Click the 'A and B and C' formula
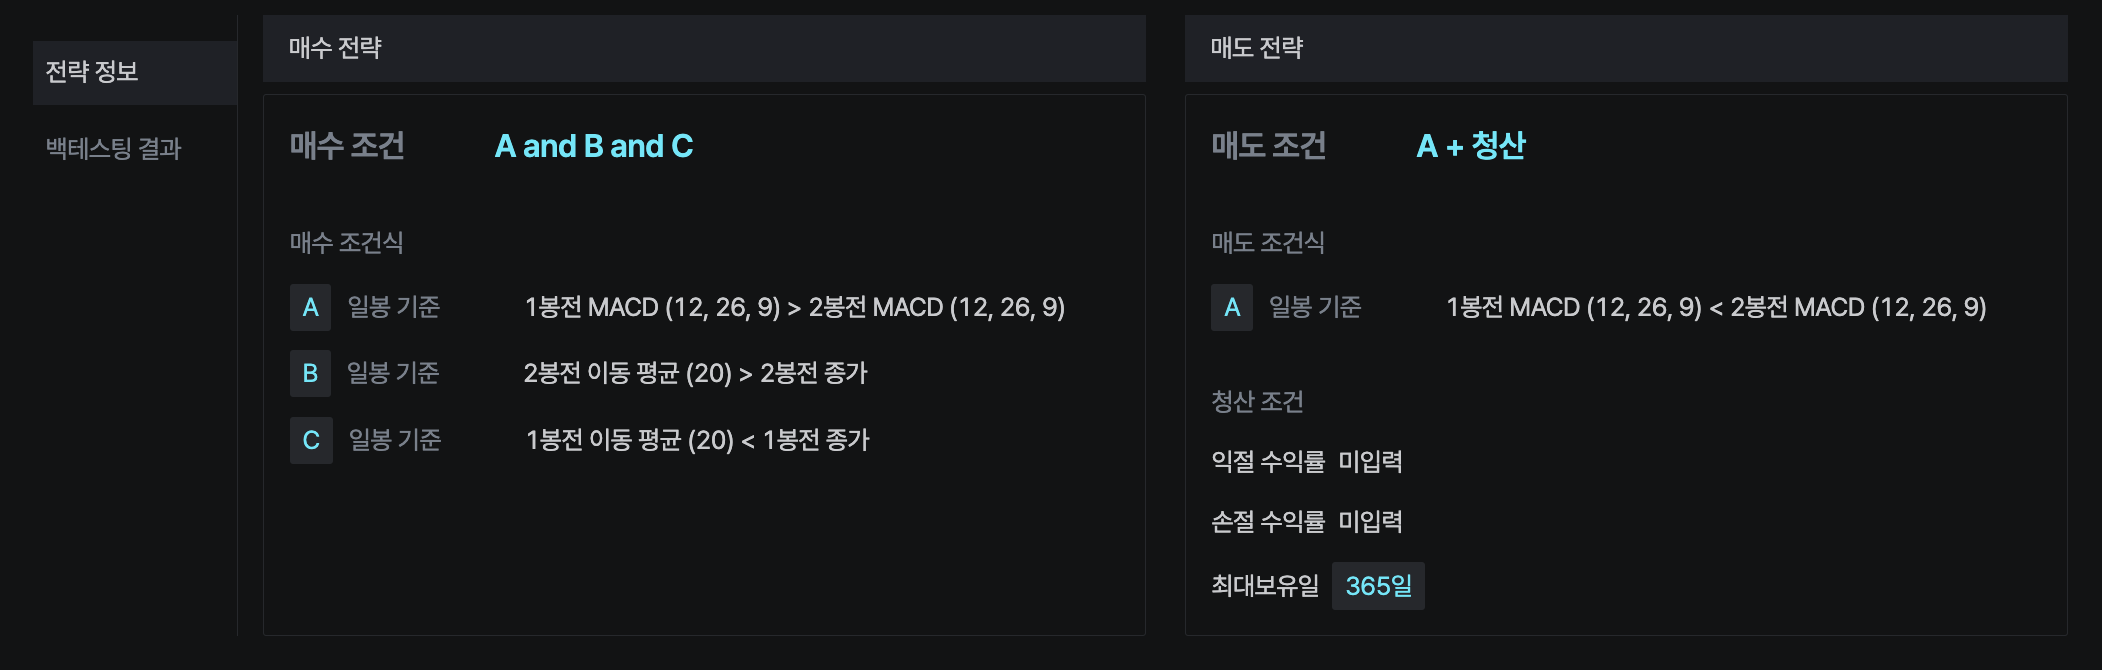The image size is (2102, 670). coord(593,146)
